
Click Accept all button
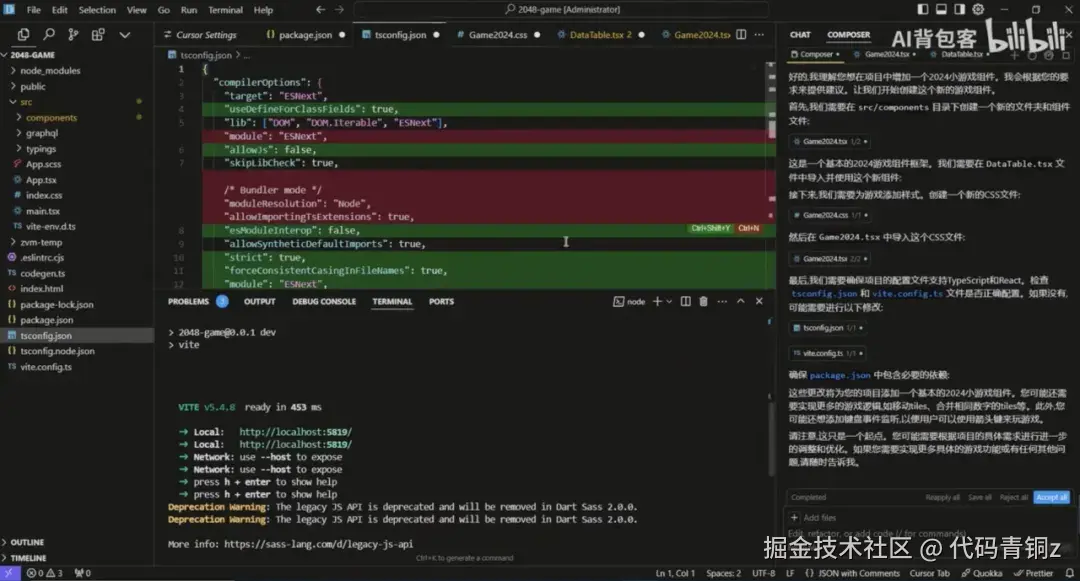click(x=1052, y=497)
